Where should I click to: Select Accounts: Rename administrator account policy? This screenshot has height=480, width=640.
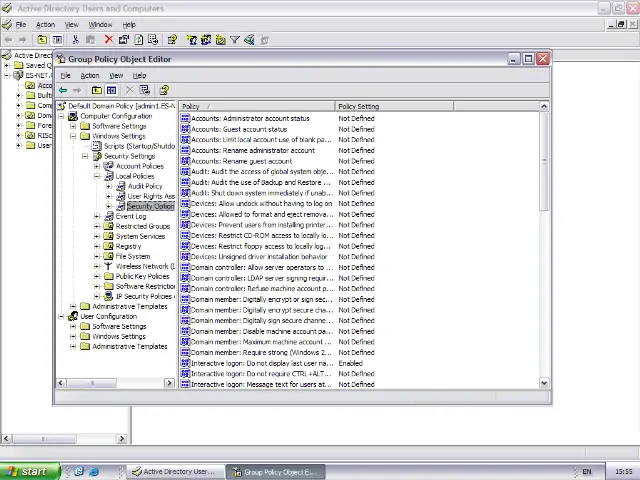[x=253, y=150]
